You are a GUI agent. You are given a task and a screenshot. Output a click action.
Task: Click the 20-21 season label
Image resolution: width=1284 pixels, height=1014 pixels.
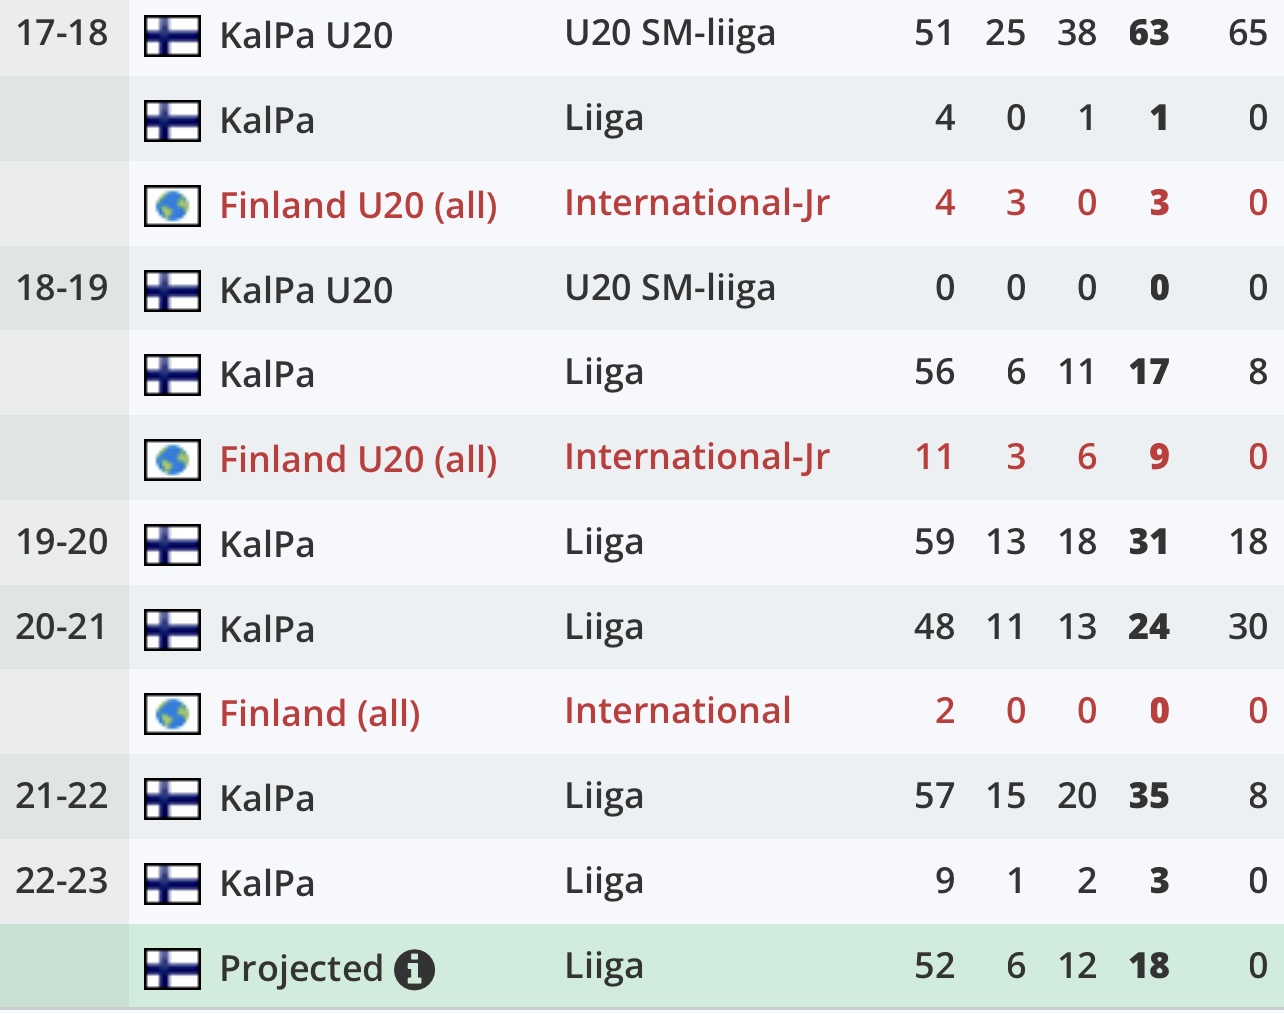[x=62, y=627]
